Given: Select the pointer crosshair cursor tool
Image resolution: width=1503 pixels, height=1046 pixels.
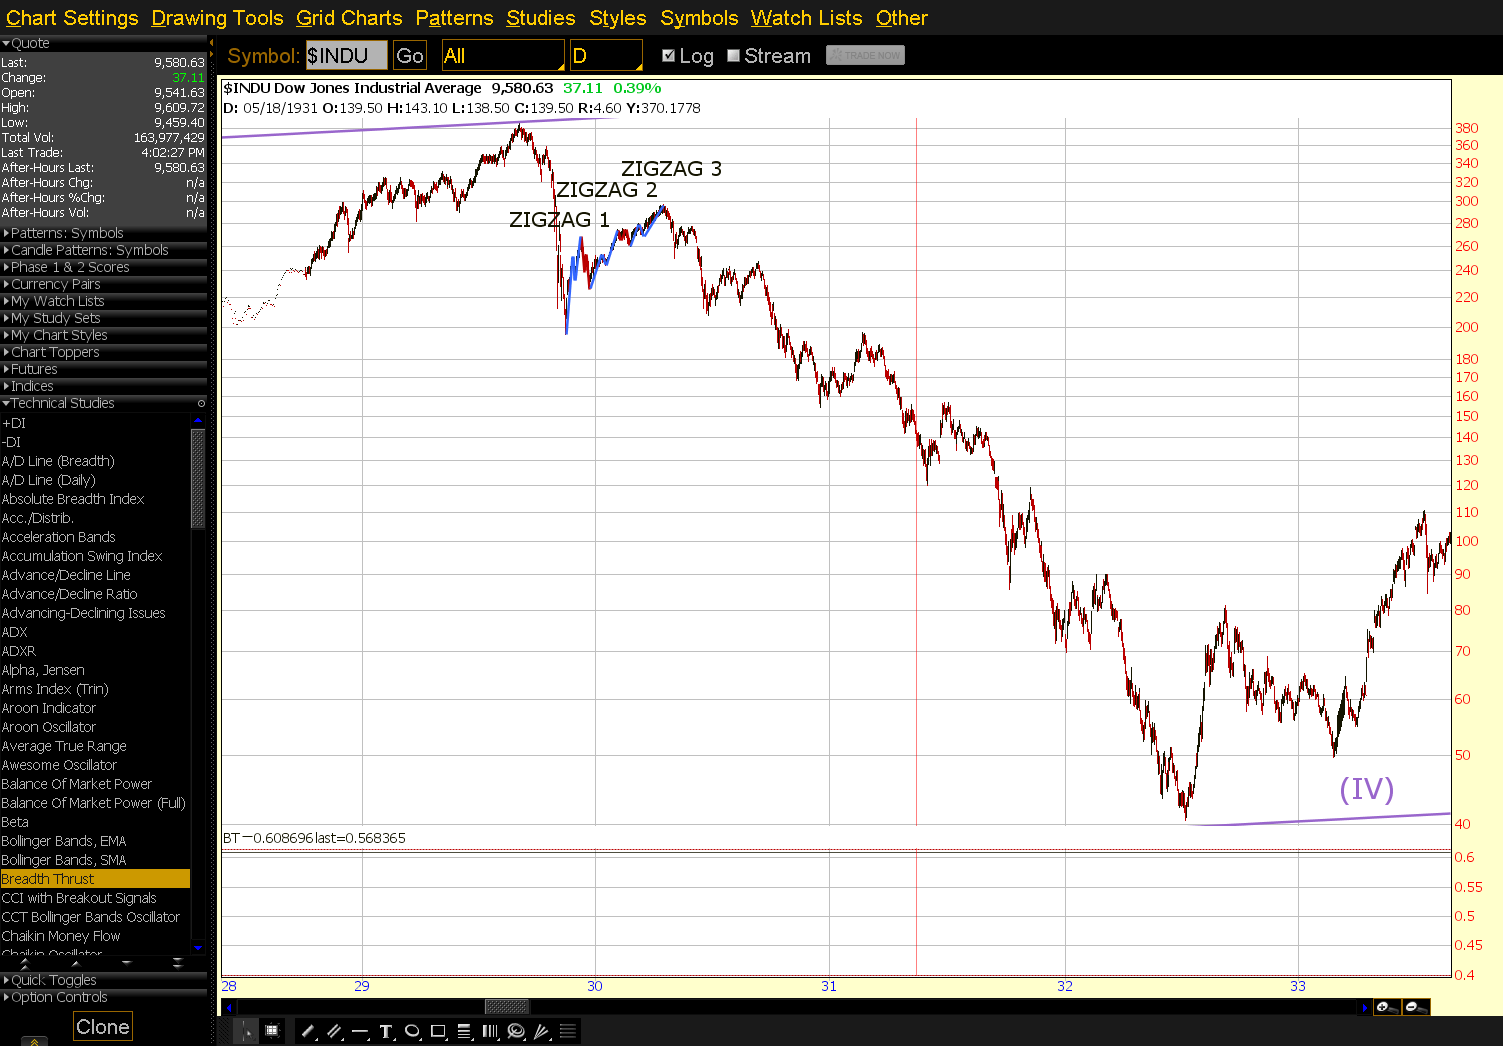Looking at the screenshot, I should point(245,1031).
